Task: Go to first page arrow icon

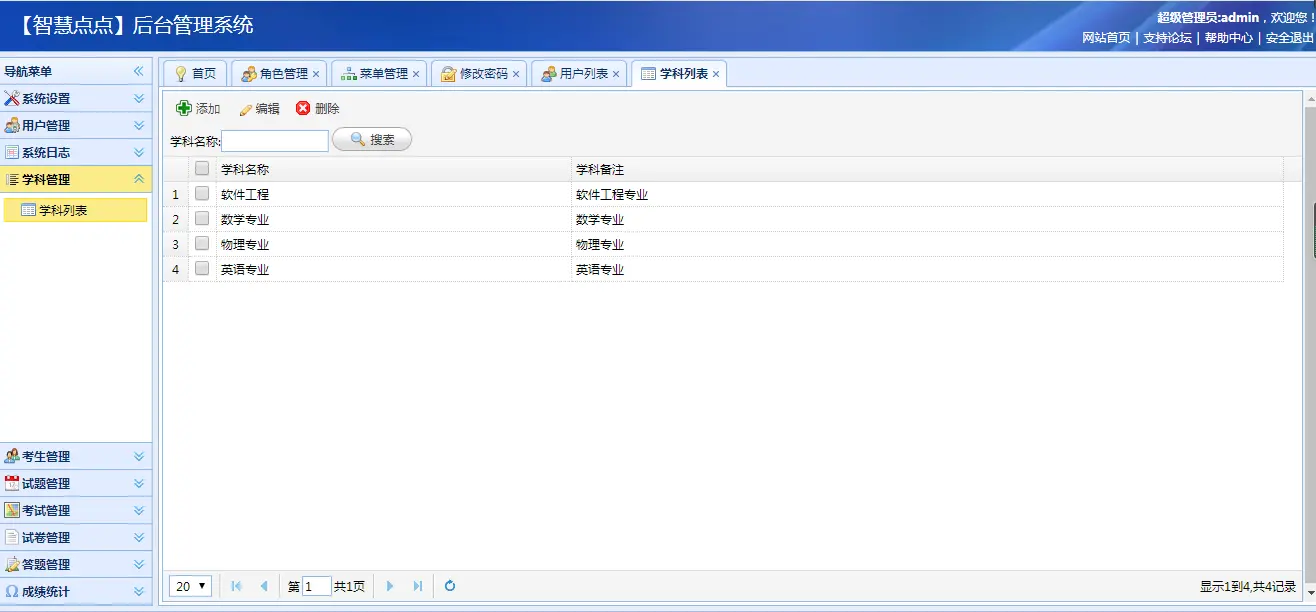Action: click(237, 586)
